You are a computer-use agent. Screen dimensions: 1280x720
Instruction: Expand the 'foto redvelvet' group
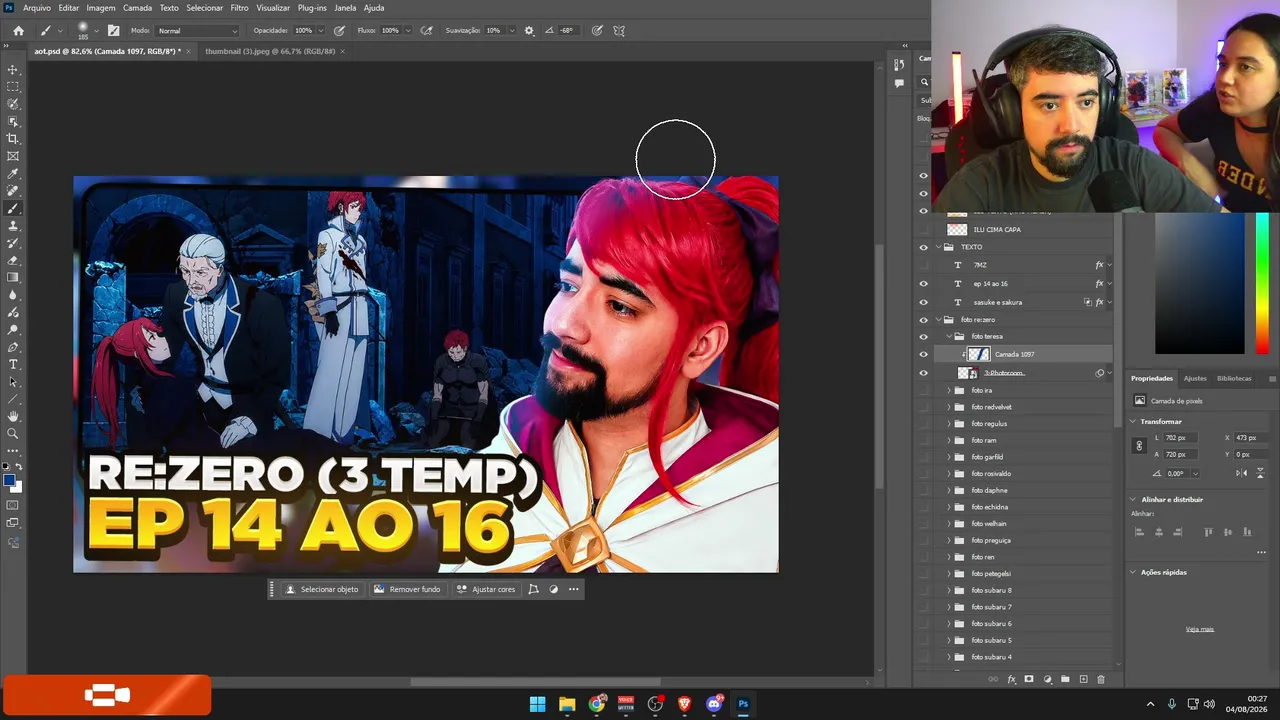948,407
